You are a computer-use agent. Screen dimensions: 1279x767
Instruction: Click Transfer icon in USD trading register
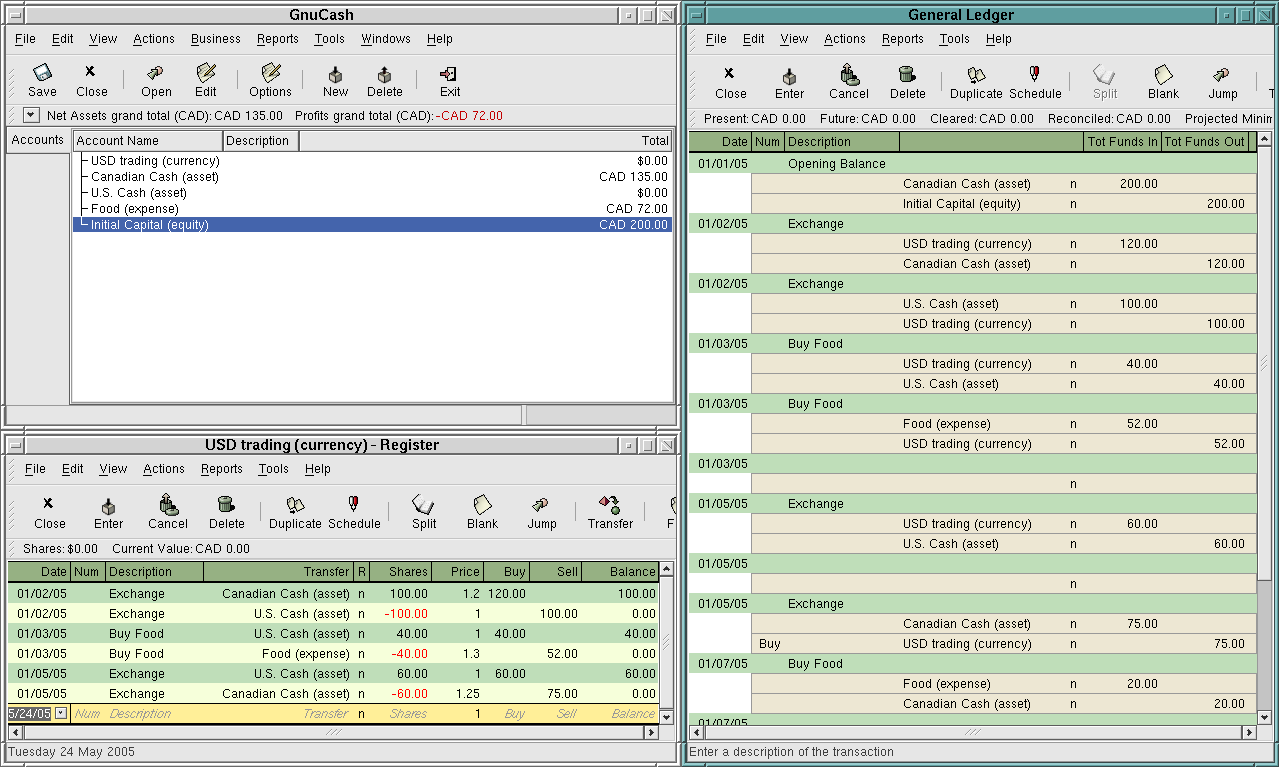click(610, 506)
